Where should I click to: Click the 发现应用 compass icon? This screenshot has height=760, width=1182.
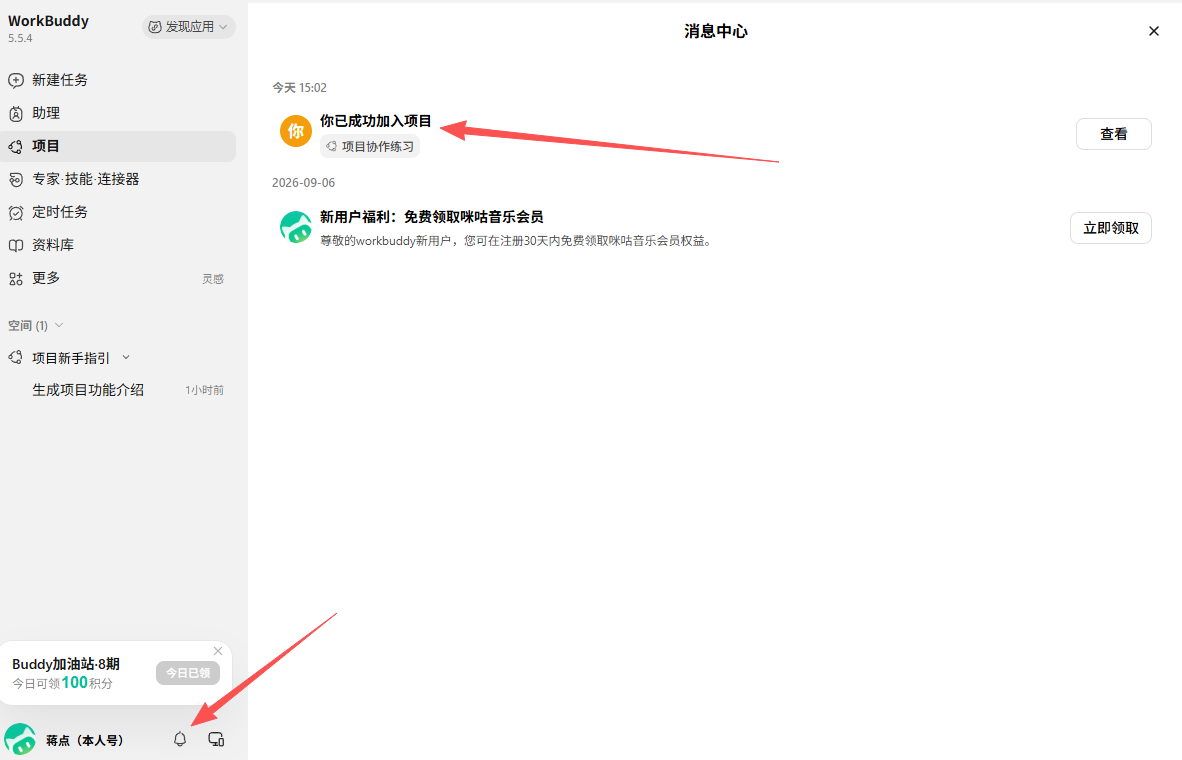point(155,27)
